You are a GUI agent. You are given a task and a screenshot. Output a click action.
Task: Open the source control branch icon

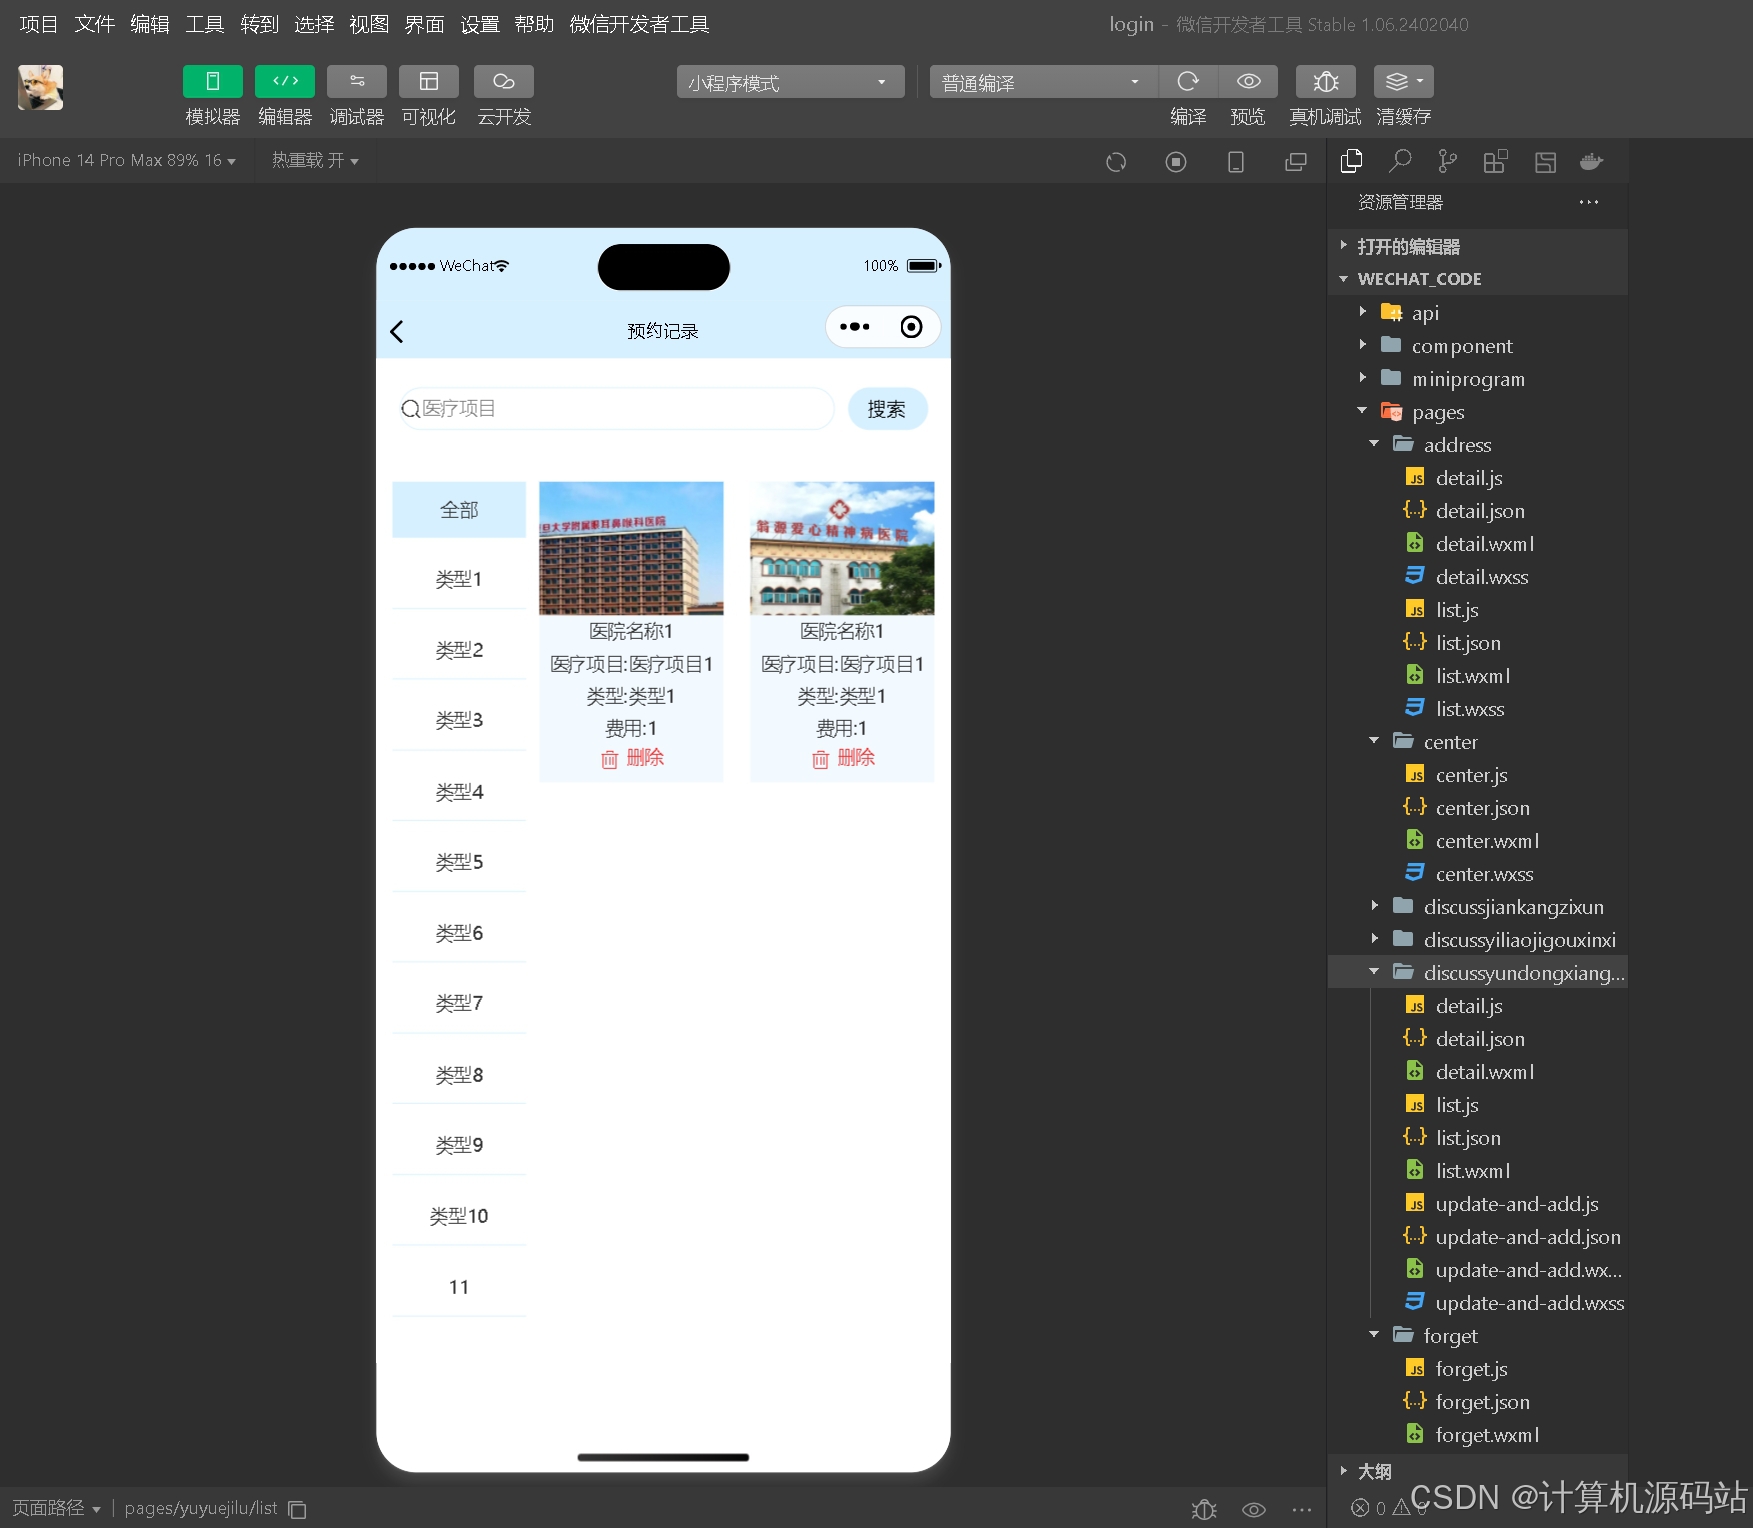tap(1447, 161)
